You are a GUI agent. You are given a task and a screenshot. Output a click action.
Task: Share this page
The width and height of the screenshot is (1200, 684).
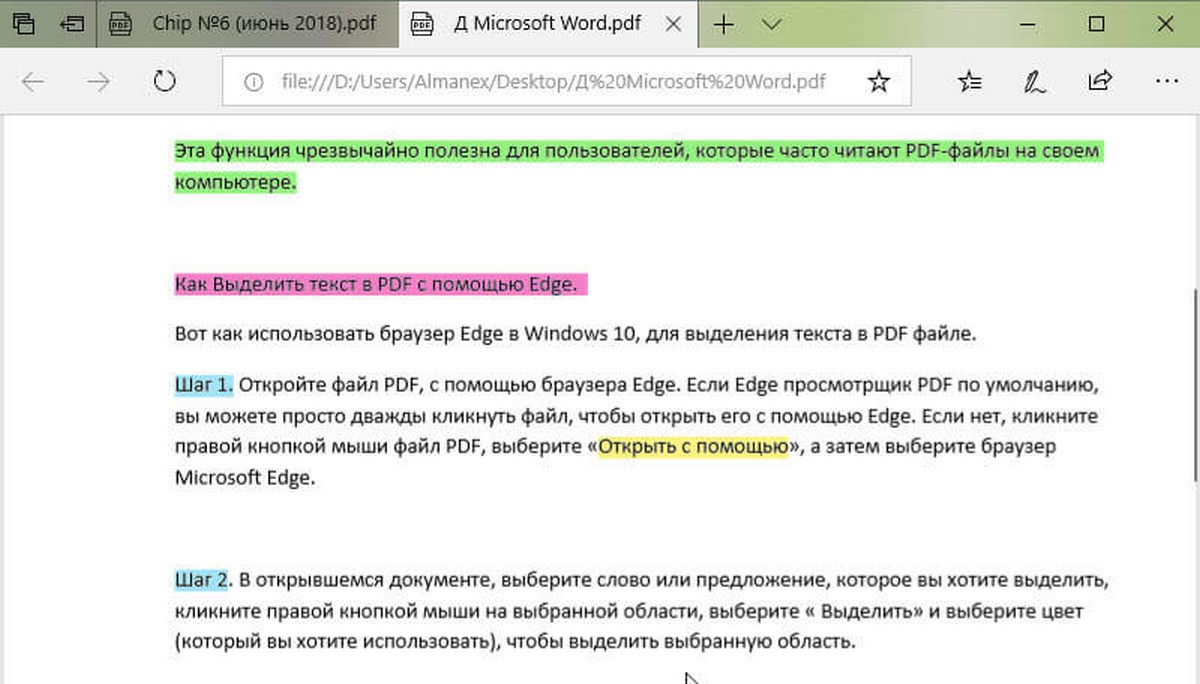pyautogui.click(x=1100, y=81)
